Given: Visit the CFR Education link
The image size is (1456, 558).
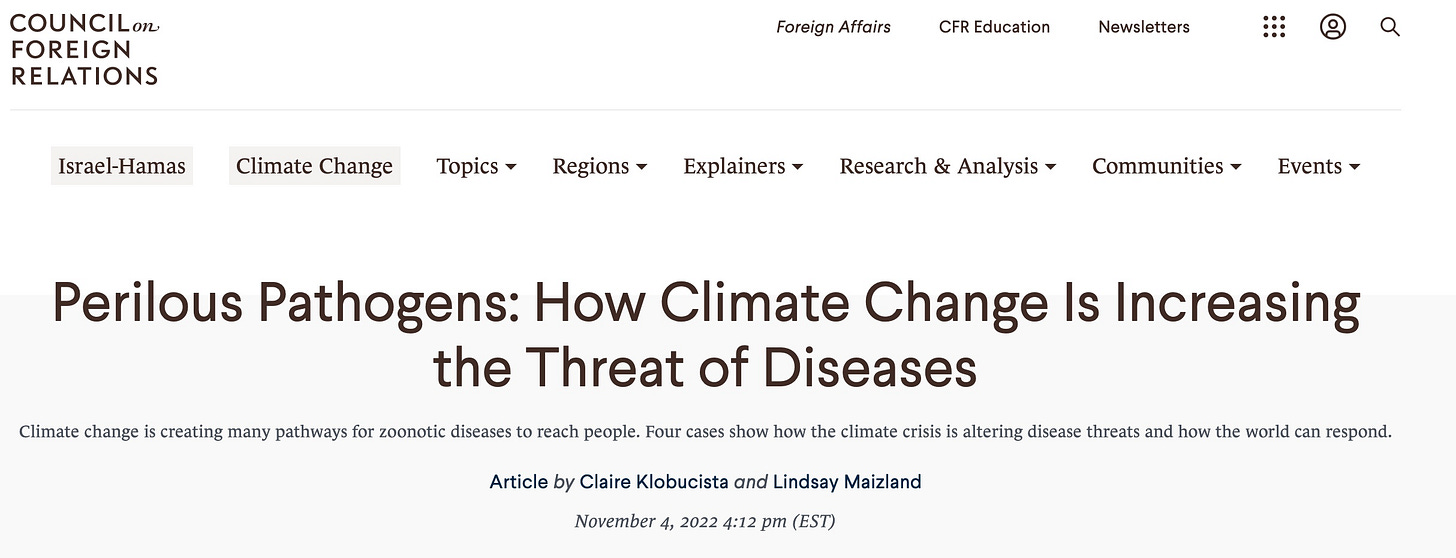Looking at the screenshot, I should pos(994,27).
